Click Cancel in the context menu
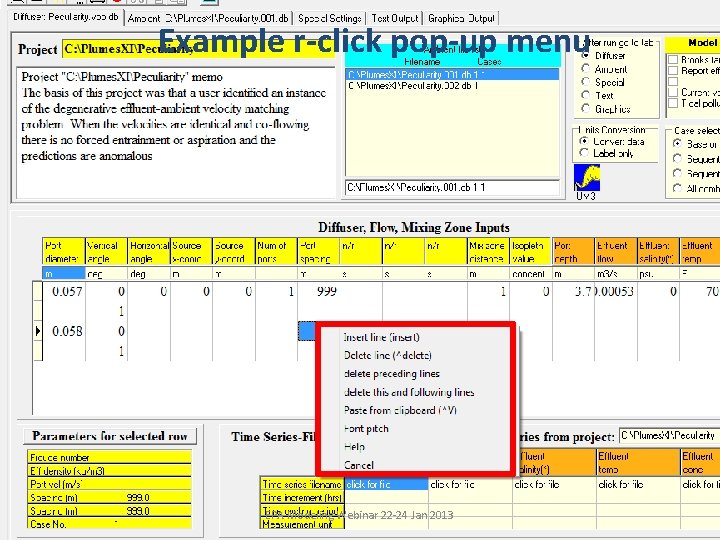Image resolution: width=720 pixels, height=540 pixels. coord(359,465)
